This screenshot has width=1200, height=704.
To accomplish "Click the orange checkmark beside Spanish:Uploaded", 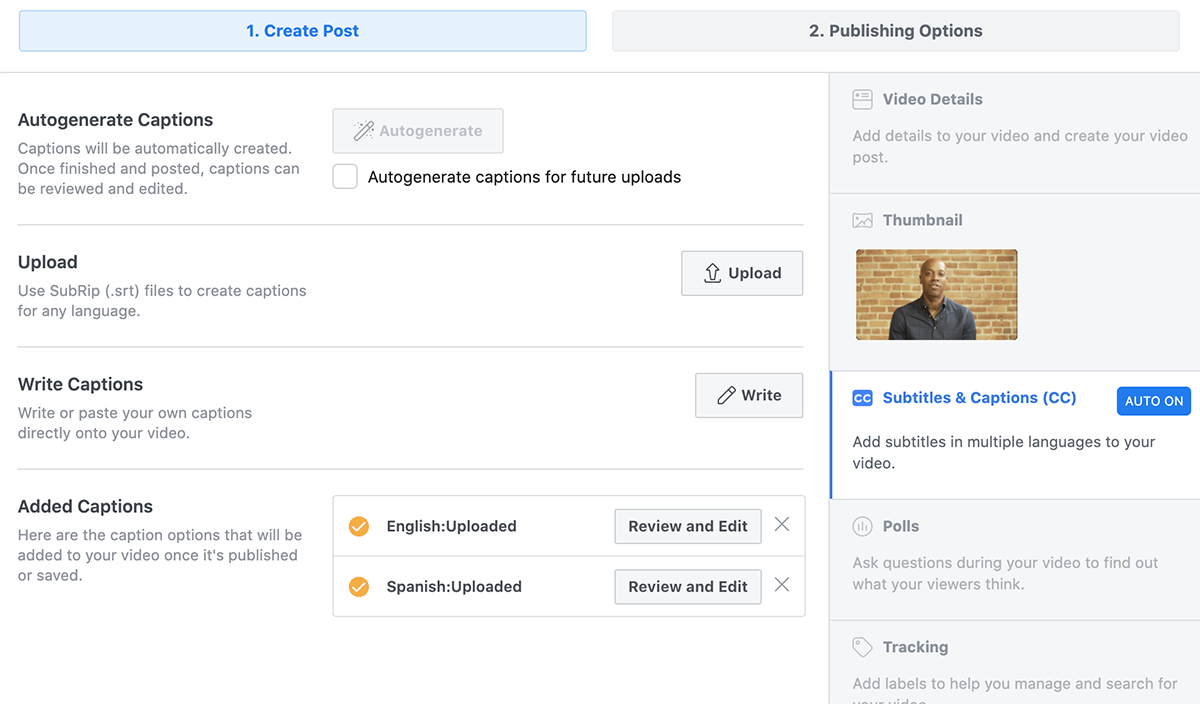I will (359, 587).
